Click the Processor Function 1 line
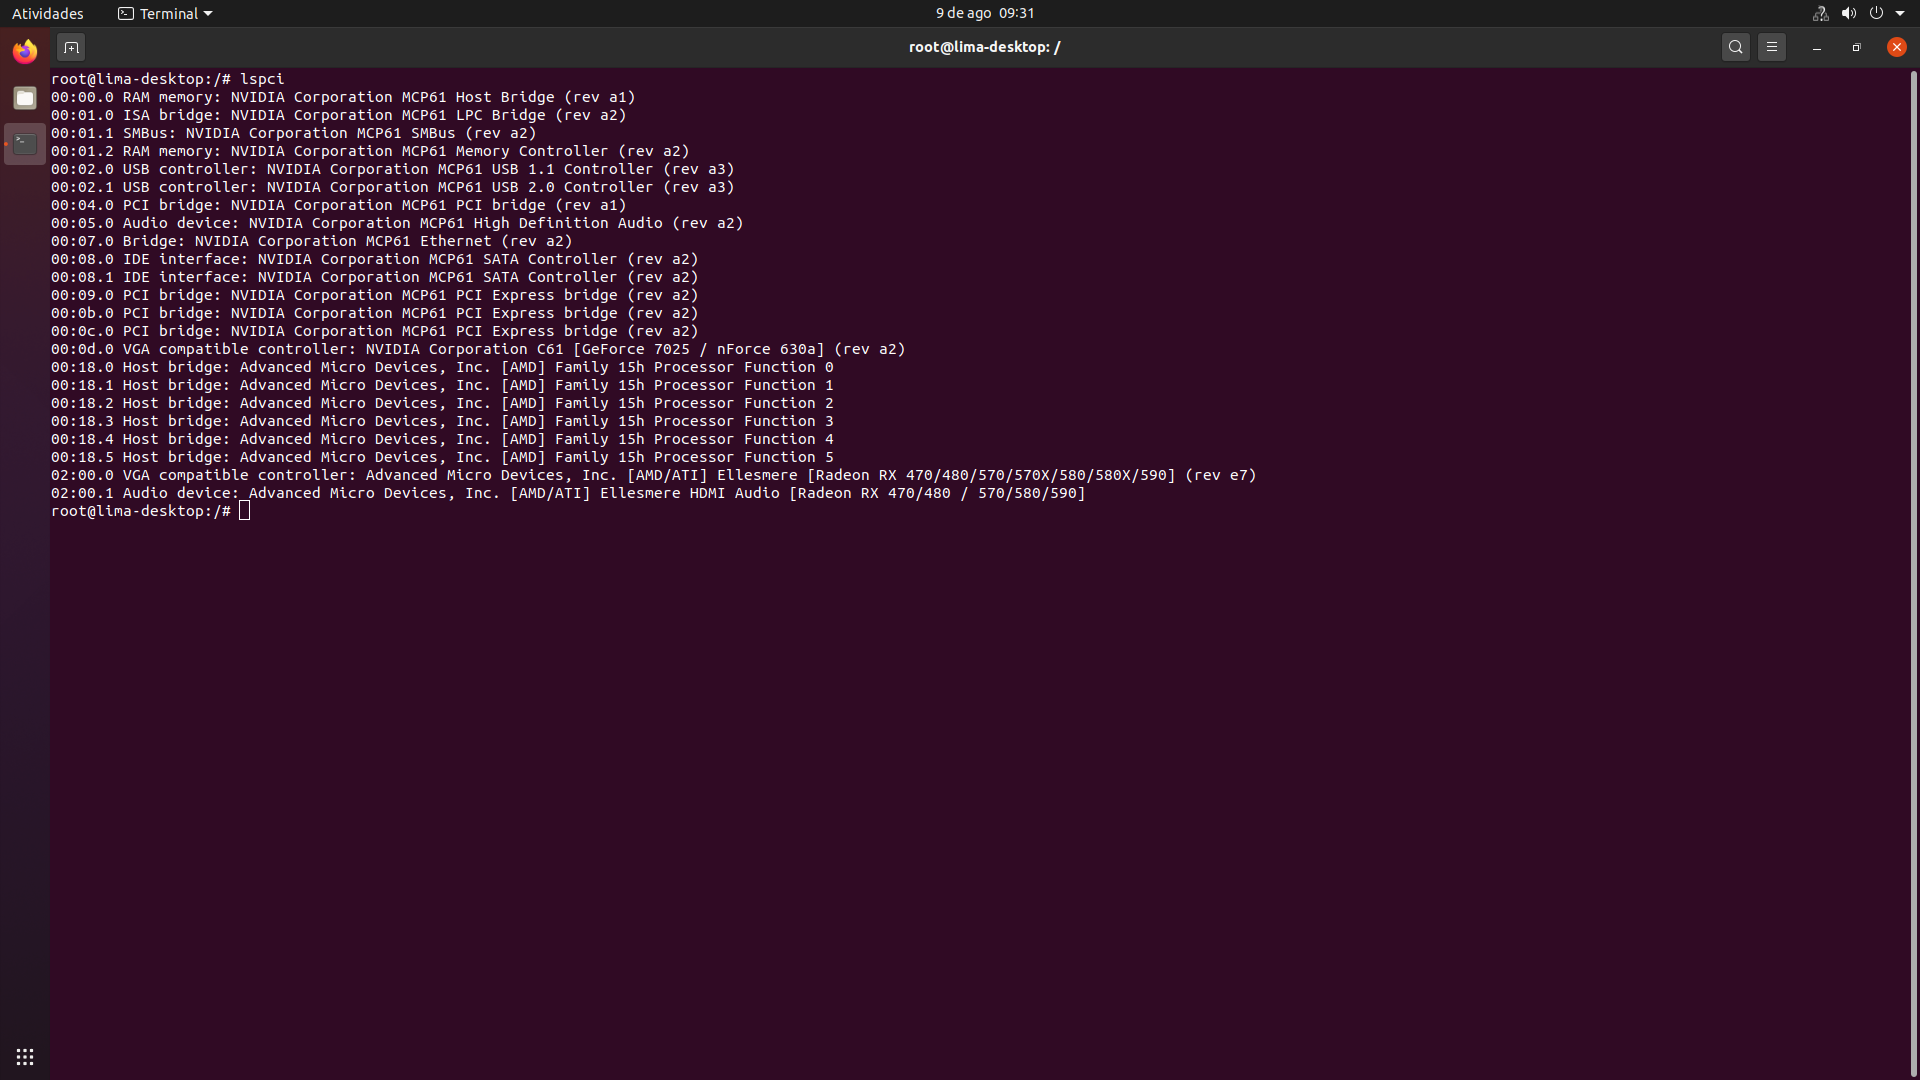The width and height of the screenshot is (1920, 1080). coord(442,385)
